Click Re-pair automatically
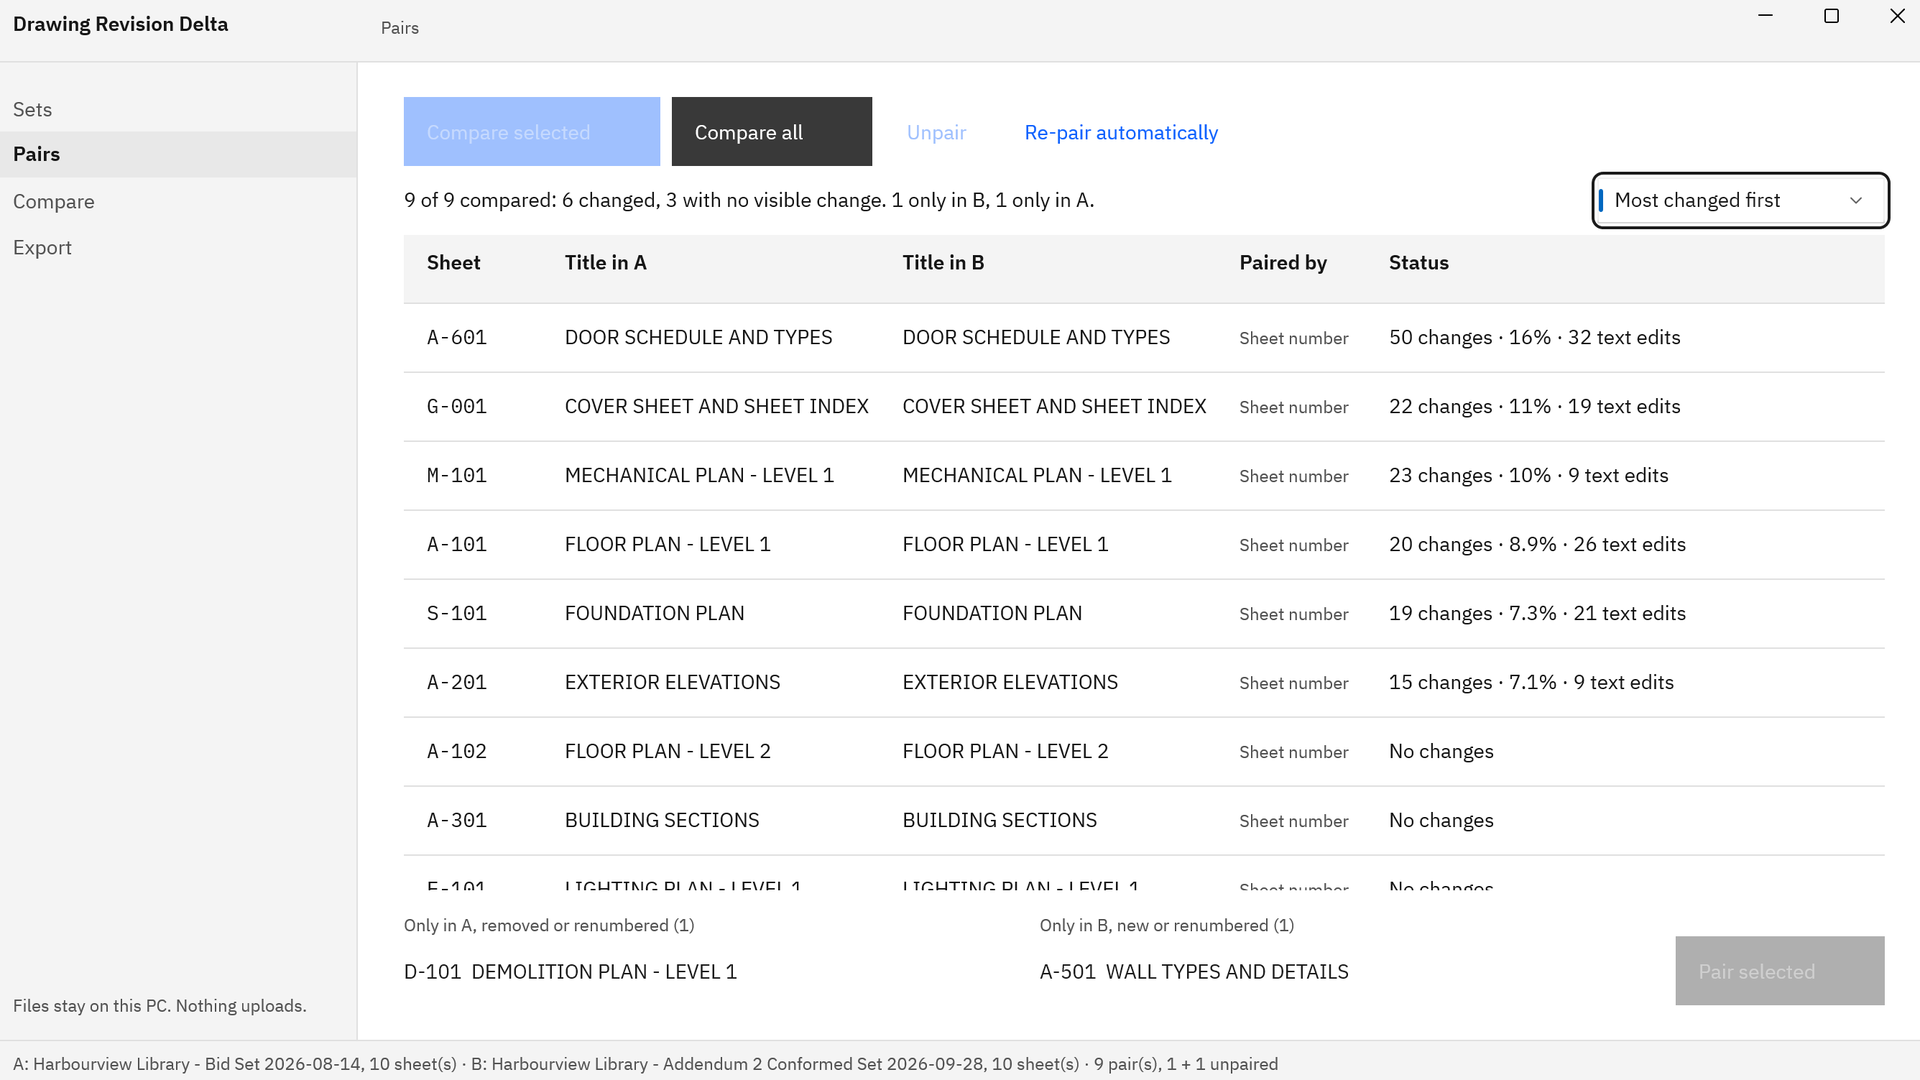Screen dimensions: 1920x1080 click(x=1121, y=132)
